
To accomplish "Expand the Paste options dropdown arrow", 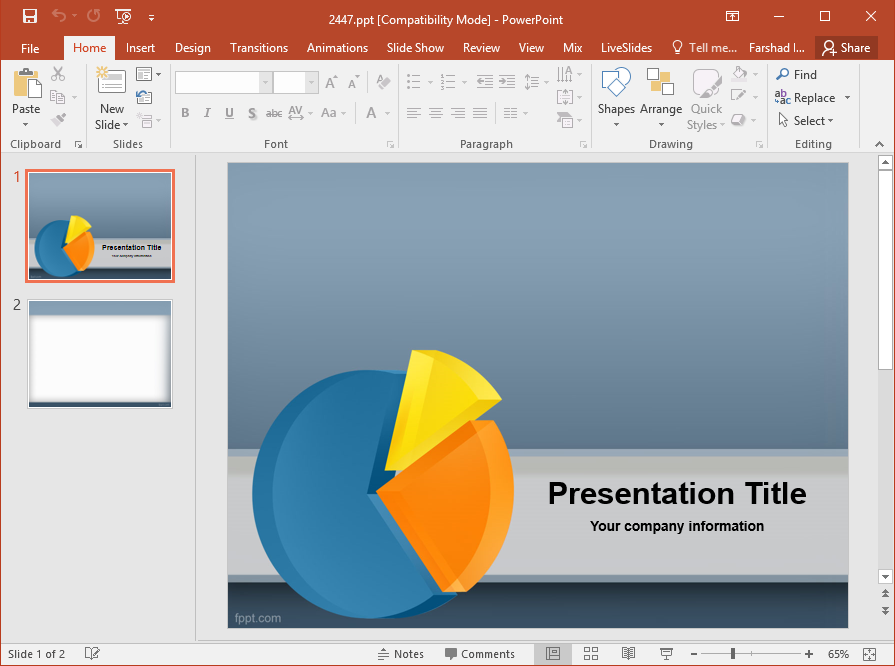I will [26, 124].
